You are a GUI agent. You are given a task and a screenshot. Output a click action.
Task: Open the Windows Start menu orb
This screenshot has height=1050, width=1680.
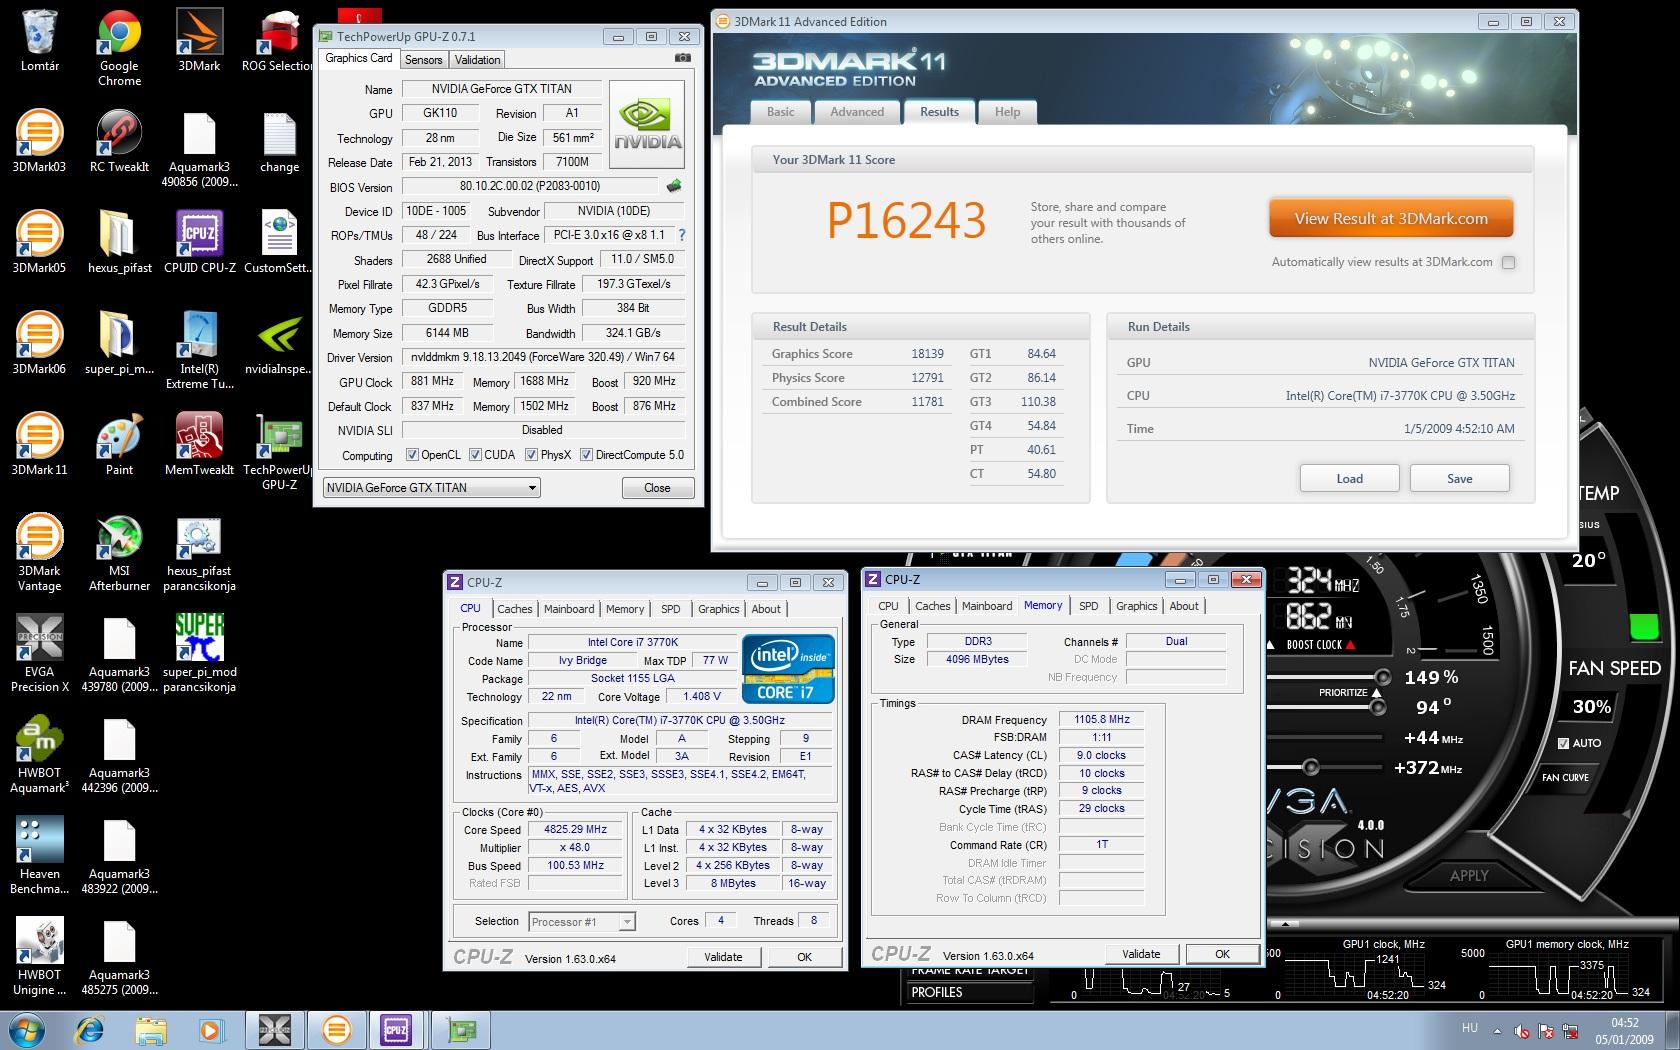click(x=27, y=1029)
